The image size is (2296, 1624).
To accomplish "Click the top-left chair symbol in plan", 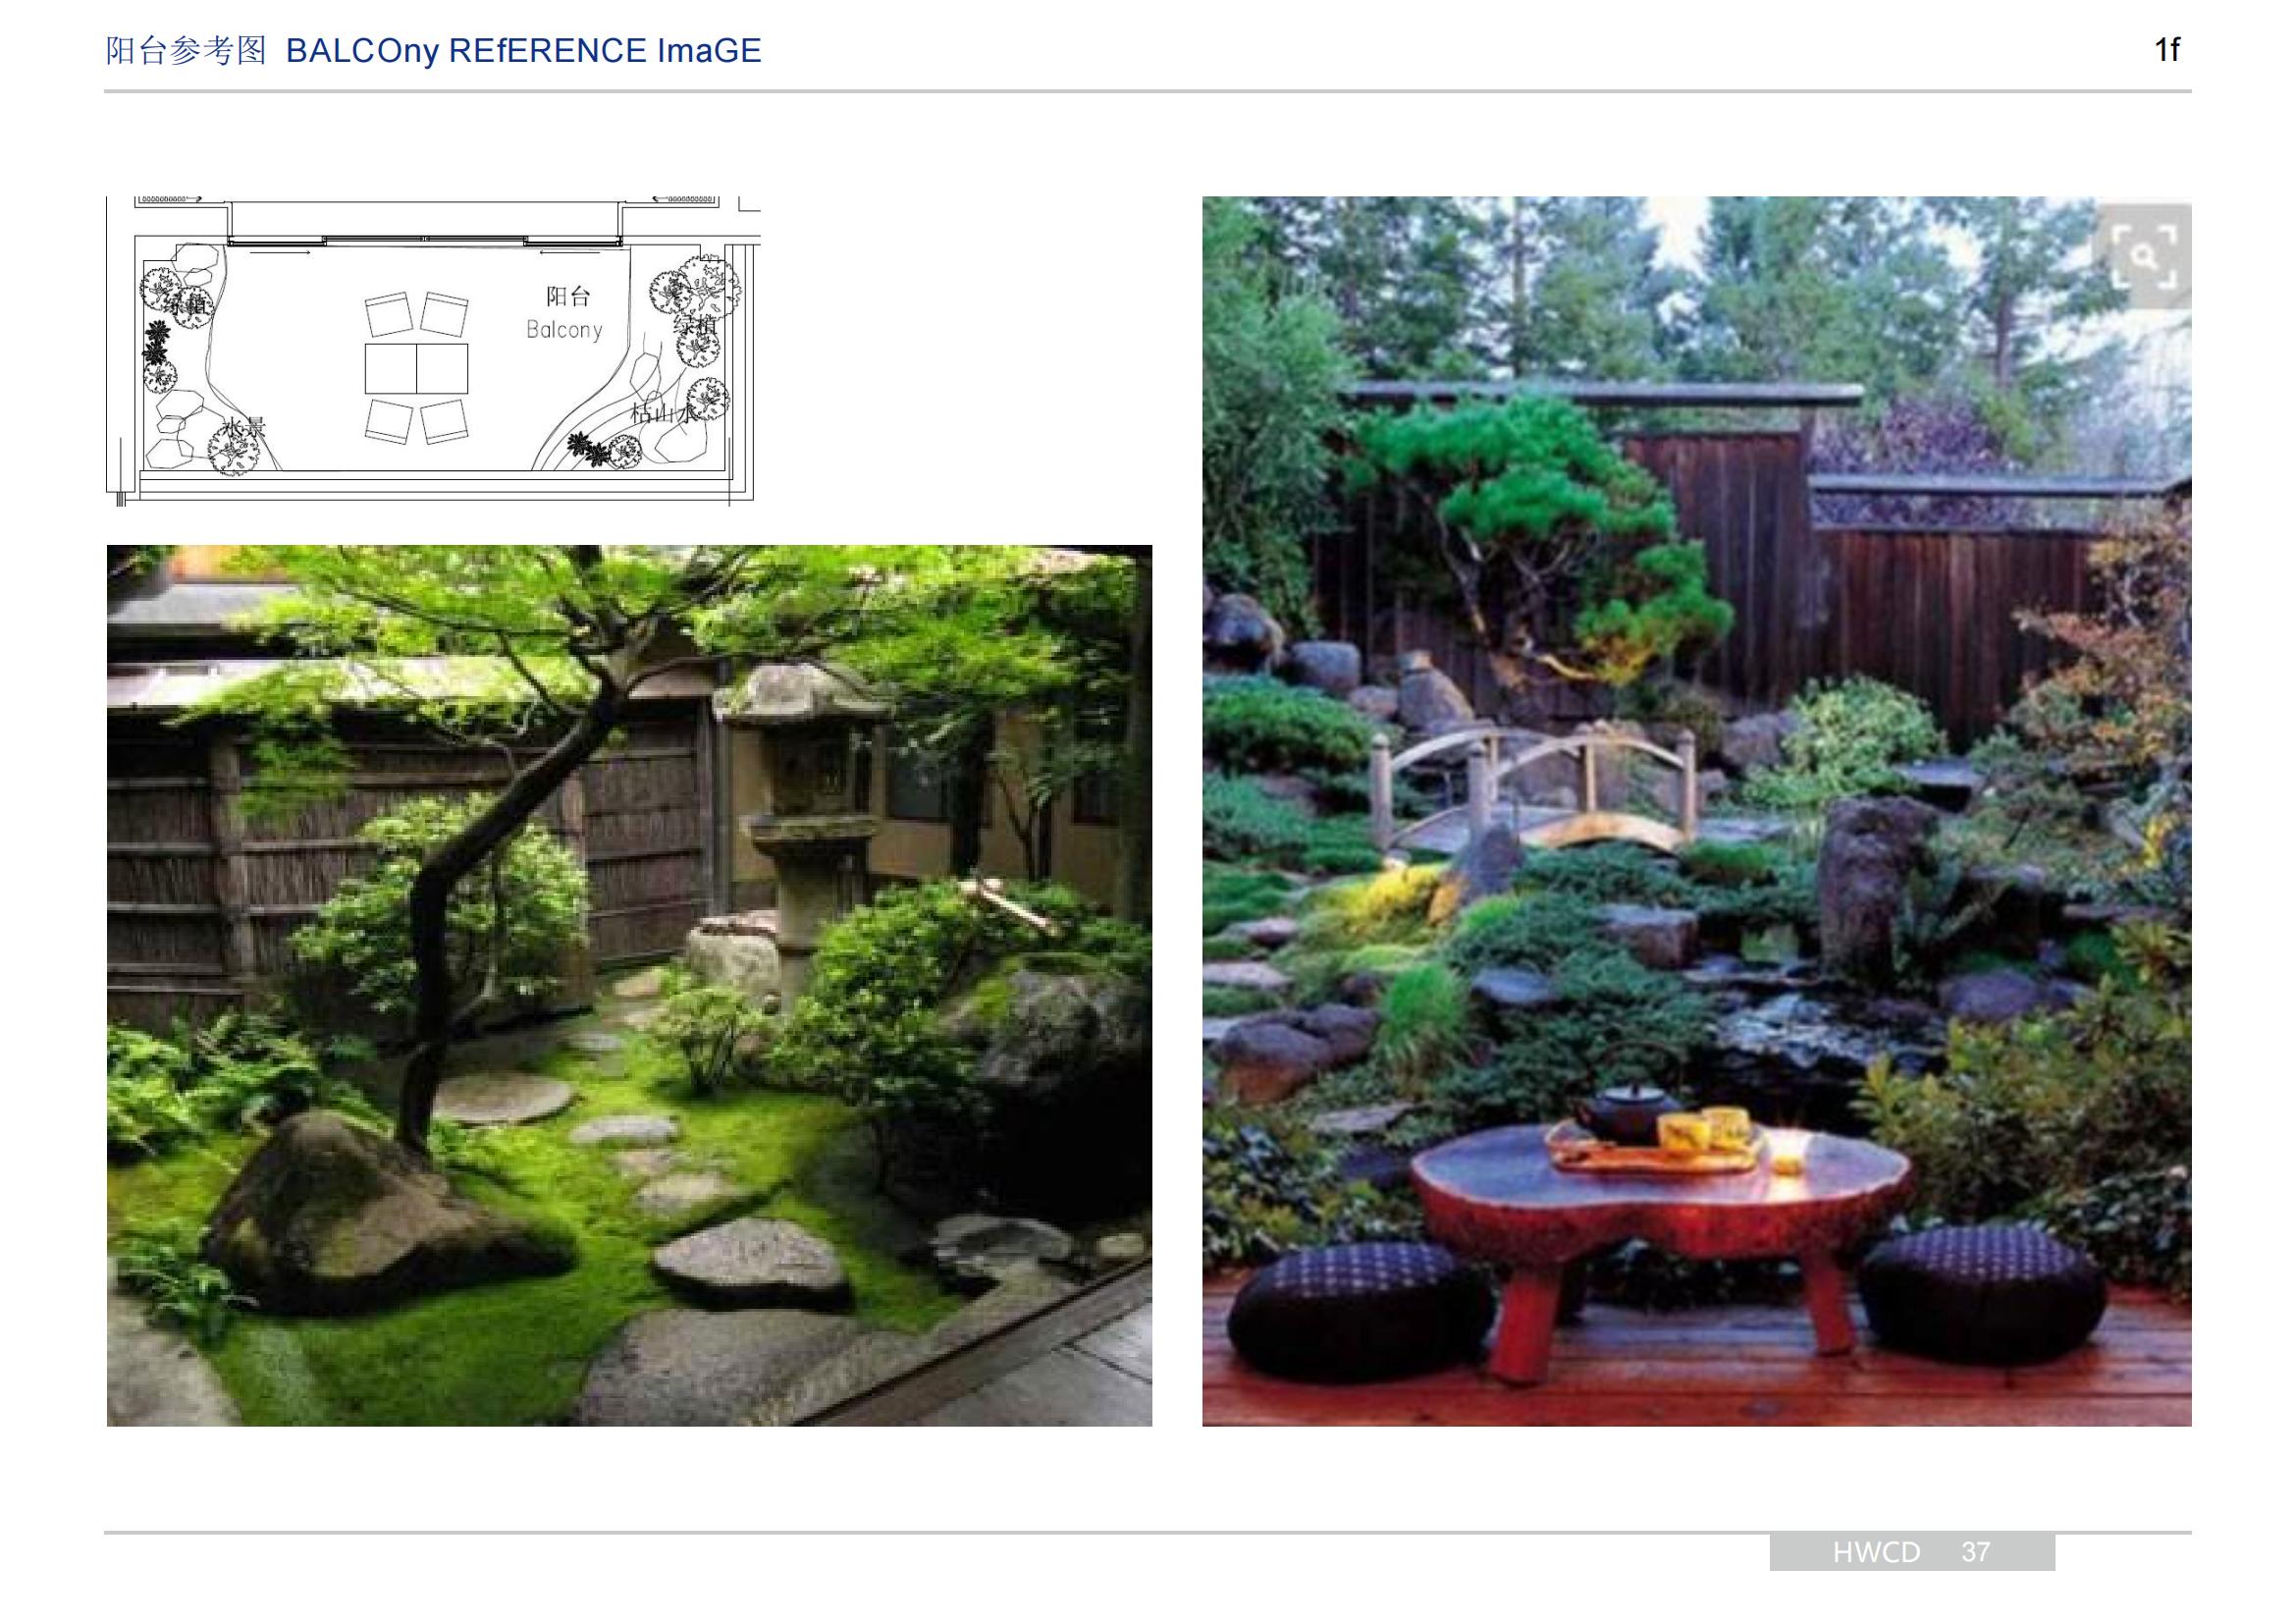I will point(389,314).
